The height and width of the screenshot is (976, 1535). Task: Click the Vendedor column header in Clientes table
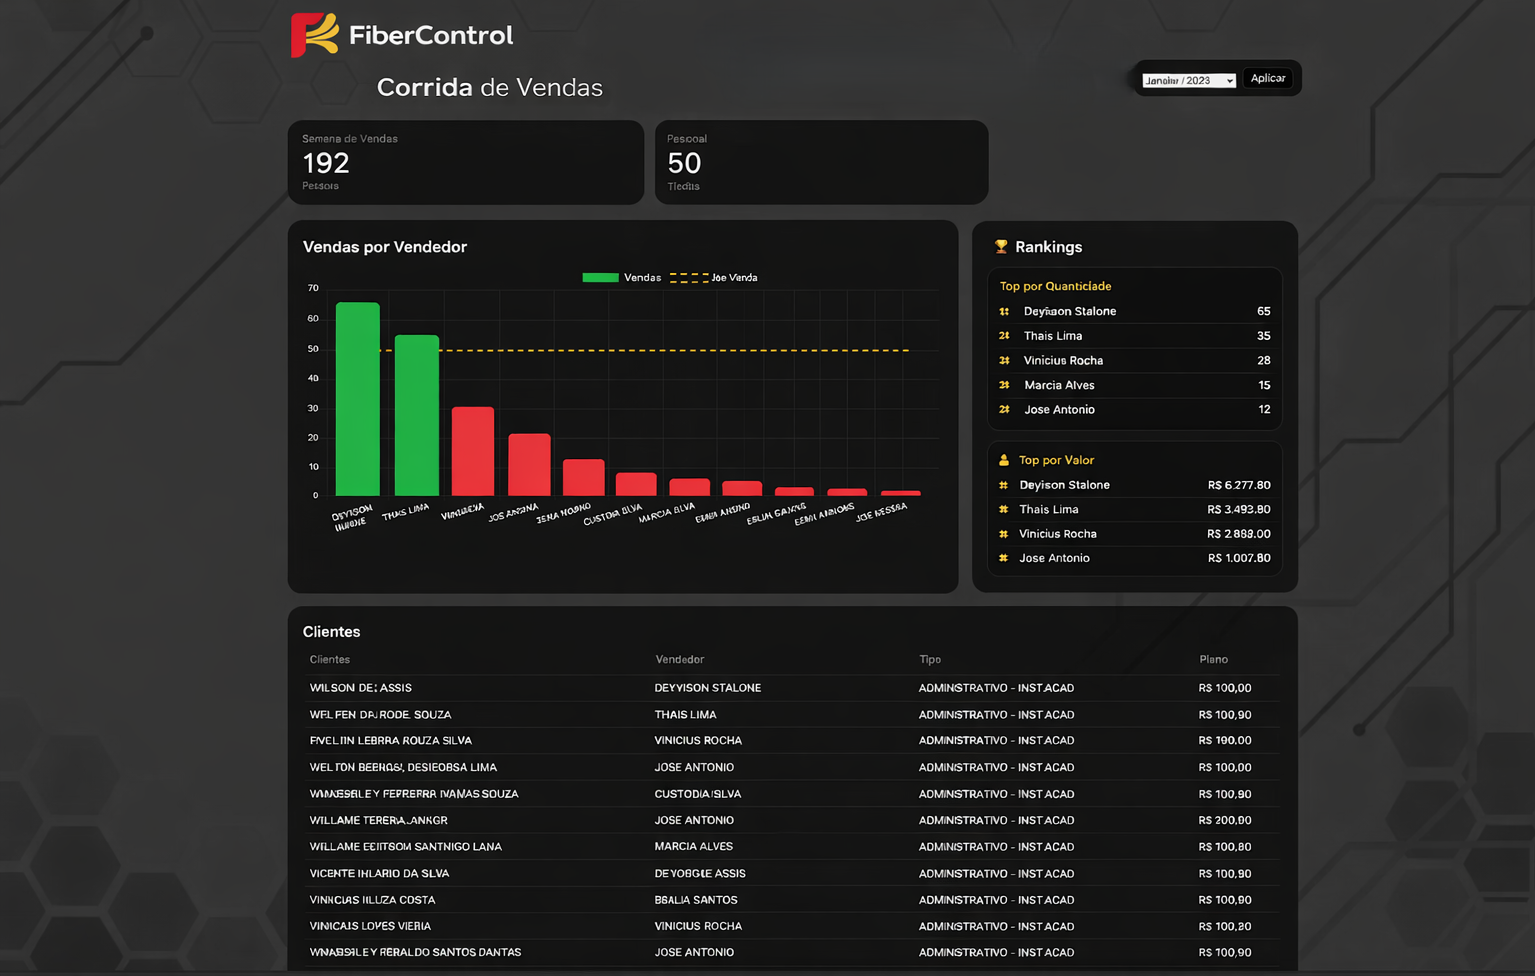coord(679,660)
